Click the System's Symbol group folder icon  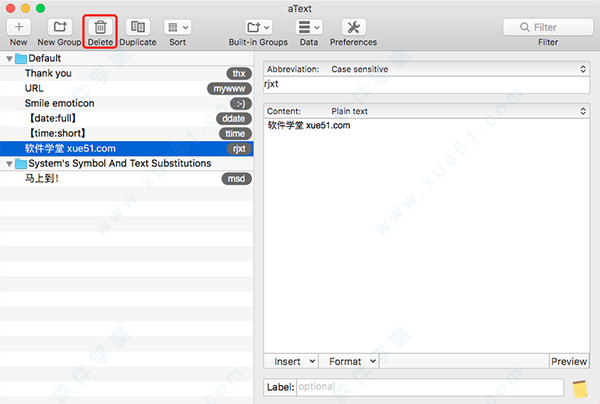(21, 164)
